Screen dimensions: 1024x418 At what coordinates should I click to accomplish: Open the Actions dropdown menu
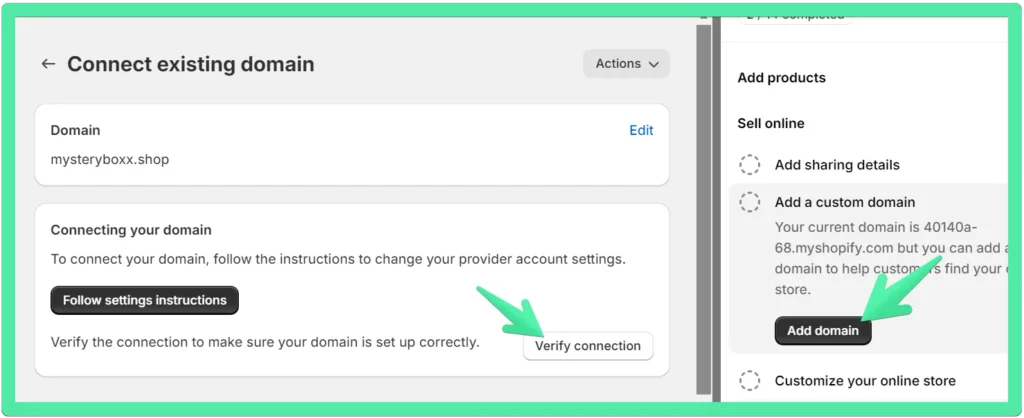626,64
